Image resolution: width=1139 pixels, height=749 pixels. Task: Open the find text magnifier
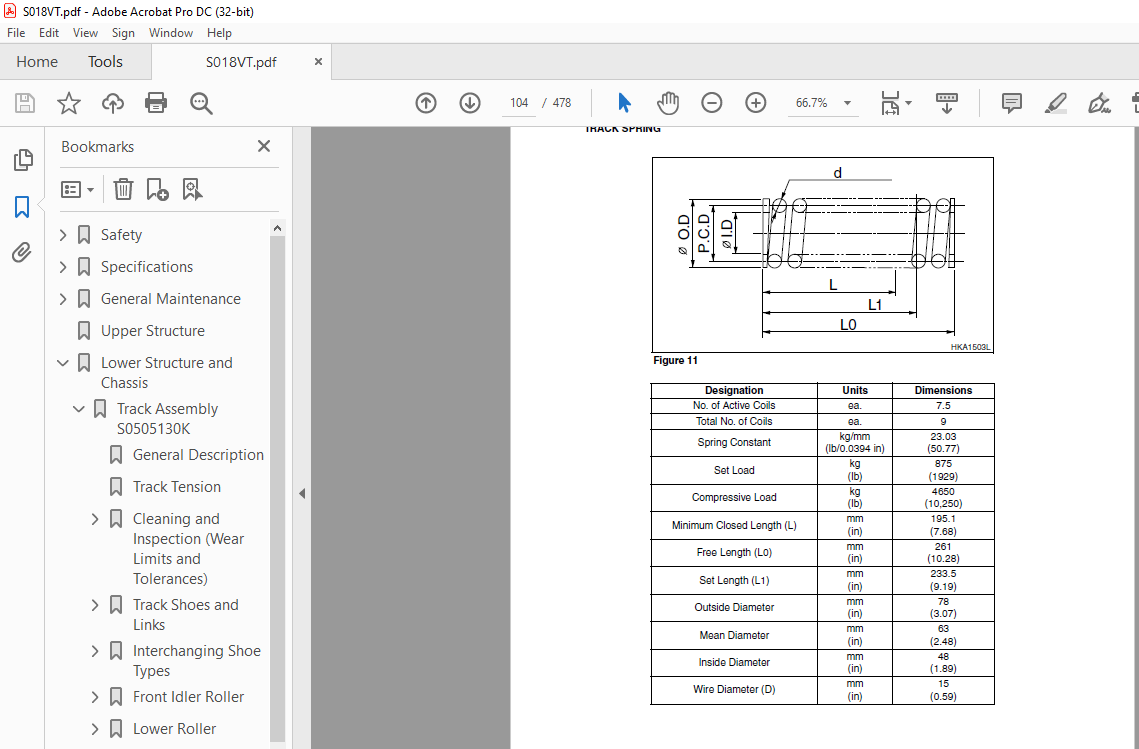pos(200,103)
